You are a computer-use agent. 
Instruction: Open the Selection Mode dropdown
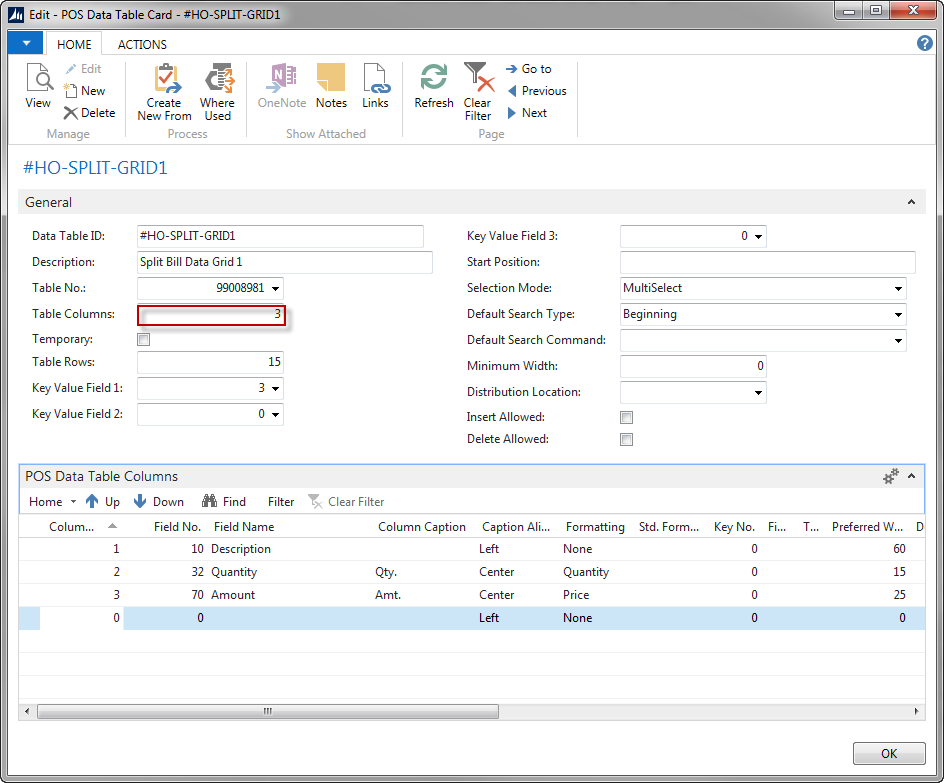click(898, 289)
